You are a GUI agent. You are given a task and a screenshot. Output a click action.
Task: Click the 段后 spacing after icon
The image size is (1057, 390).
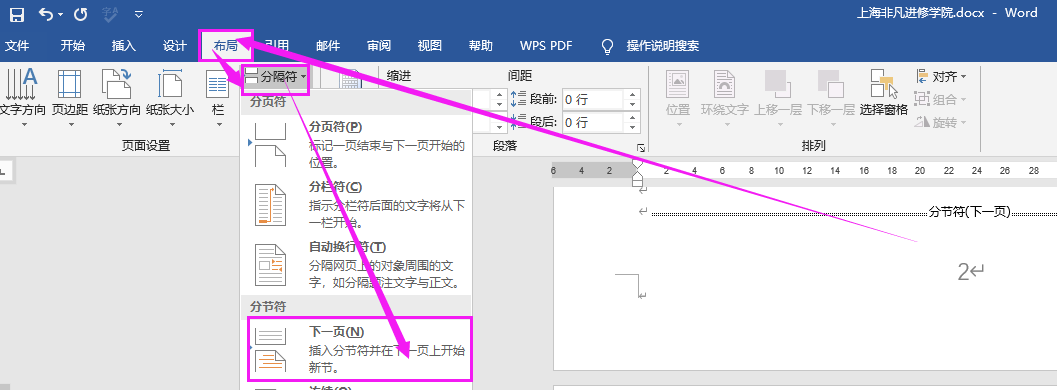pyautogui.click(x=518, y=123)
